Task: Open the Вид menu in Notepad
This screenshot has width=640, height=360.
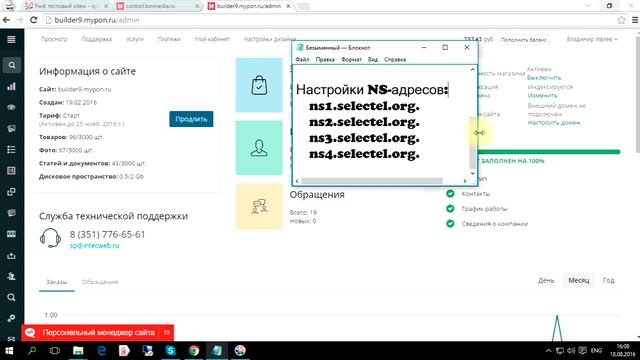Action: click(x=373, y=60)
